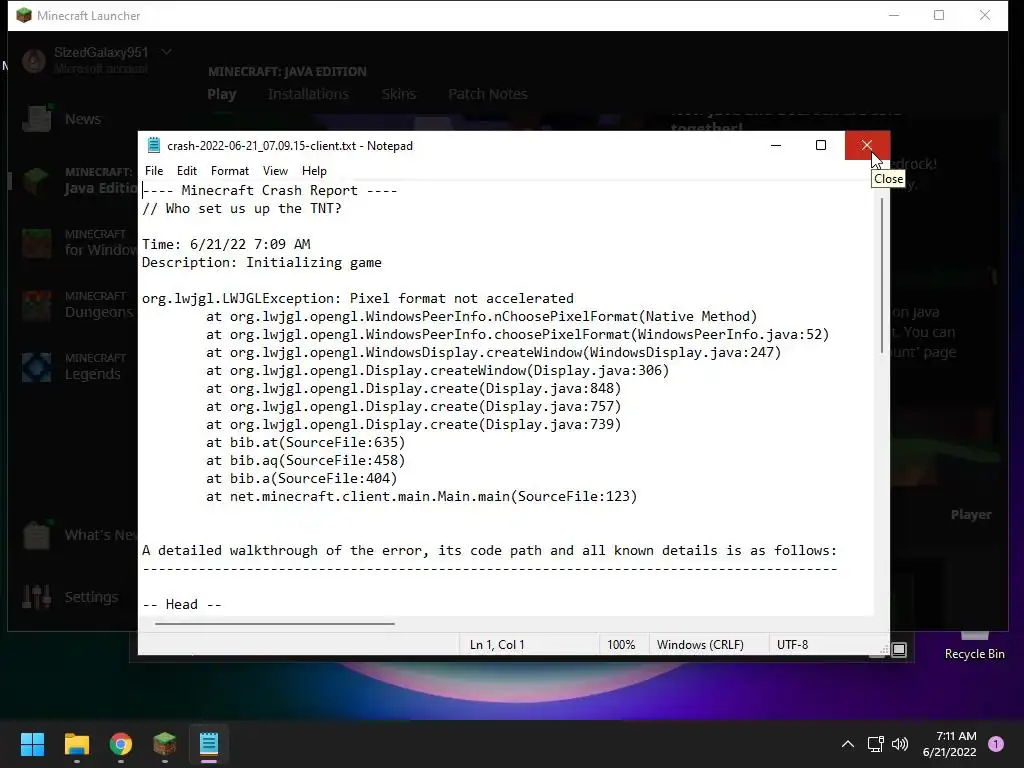The height and width of the screenshot is (768, 1024).
Task: Click the 'Time: 6/21/22 7:09 AM' line
Action: (226, 244)
